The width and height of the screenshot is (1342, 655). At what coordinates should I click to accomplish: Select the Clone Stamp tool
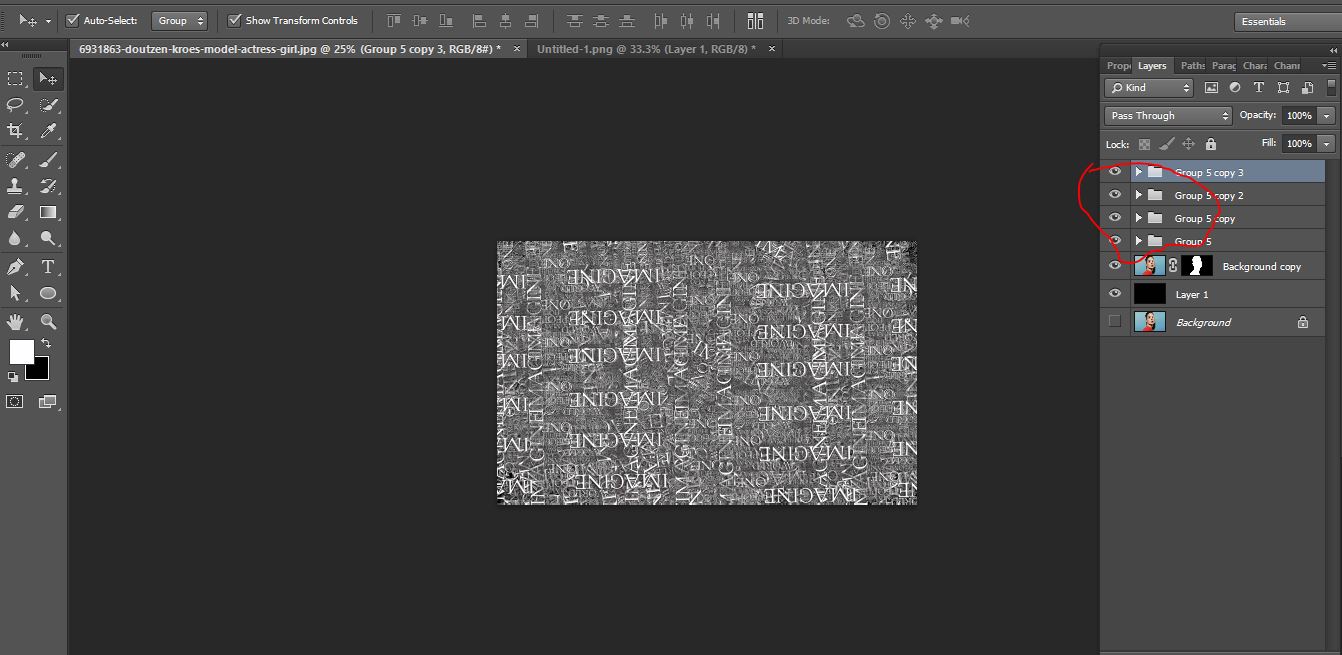tap(15, 186)
